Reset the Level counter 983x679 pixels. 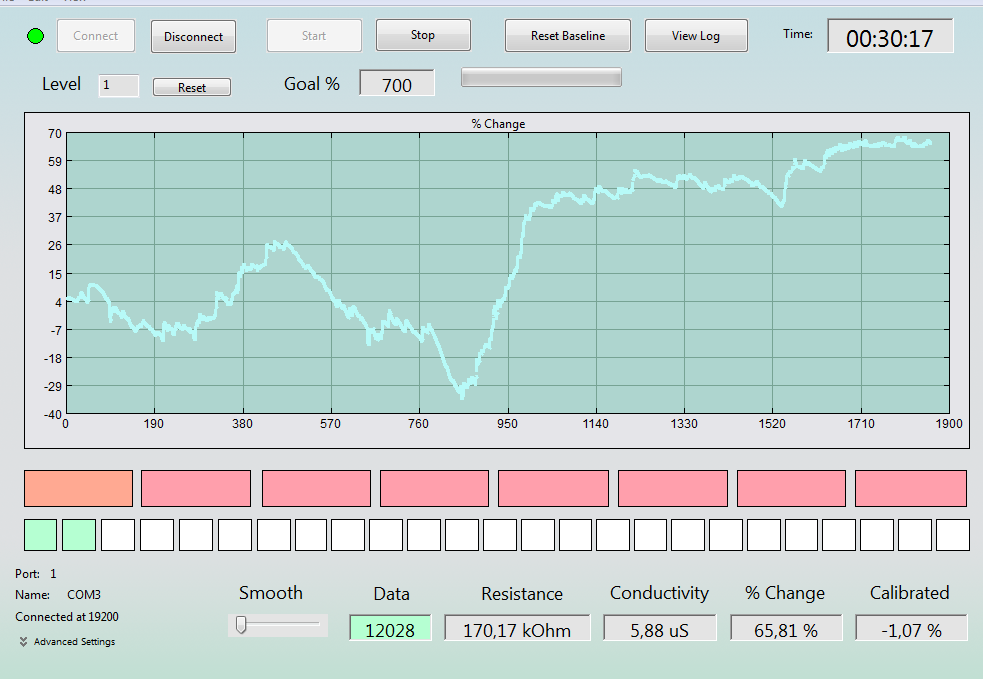click(x=192, y=87)
